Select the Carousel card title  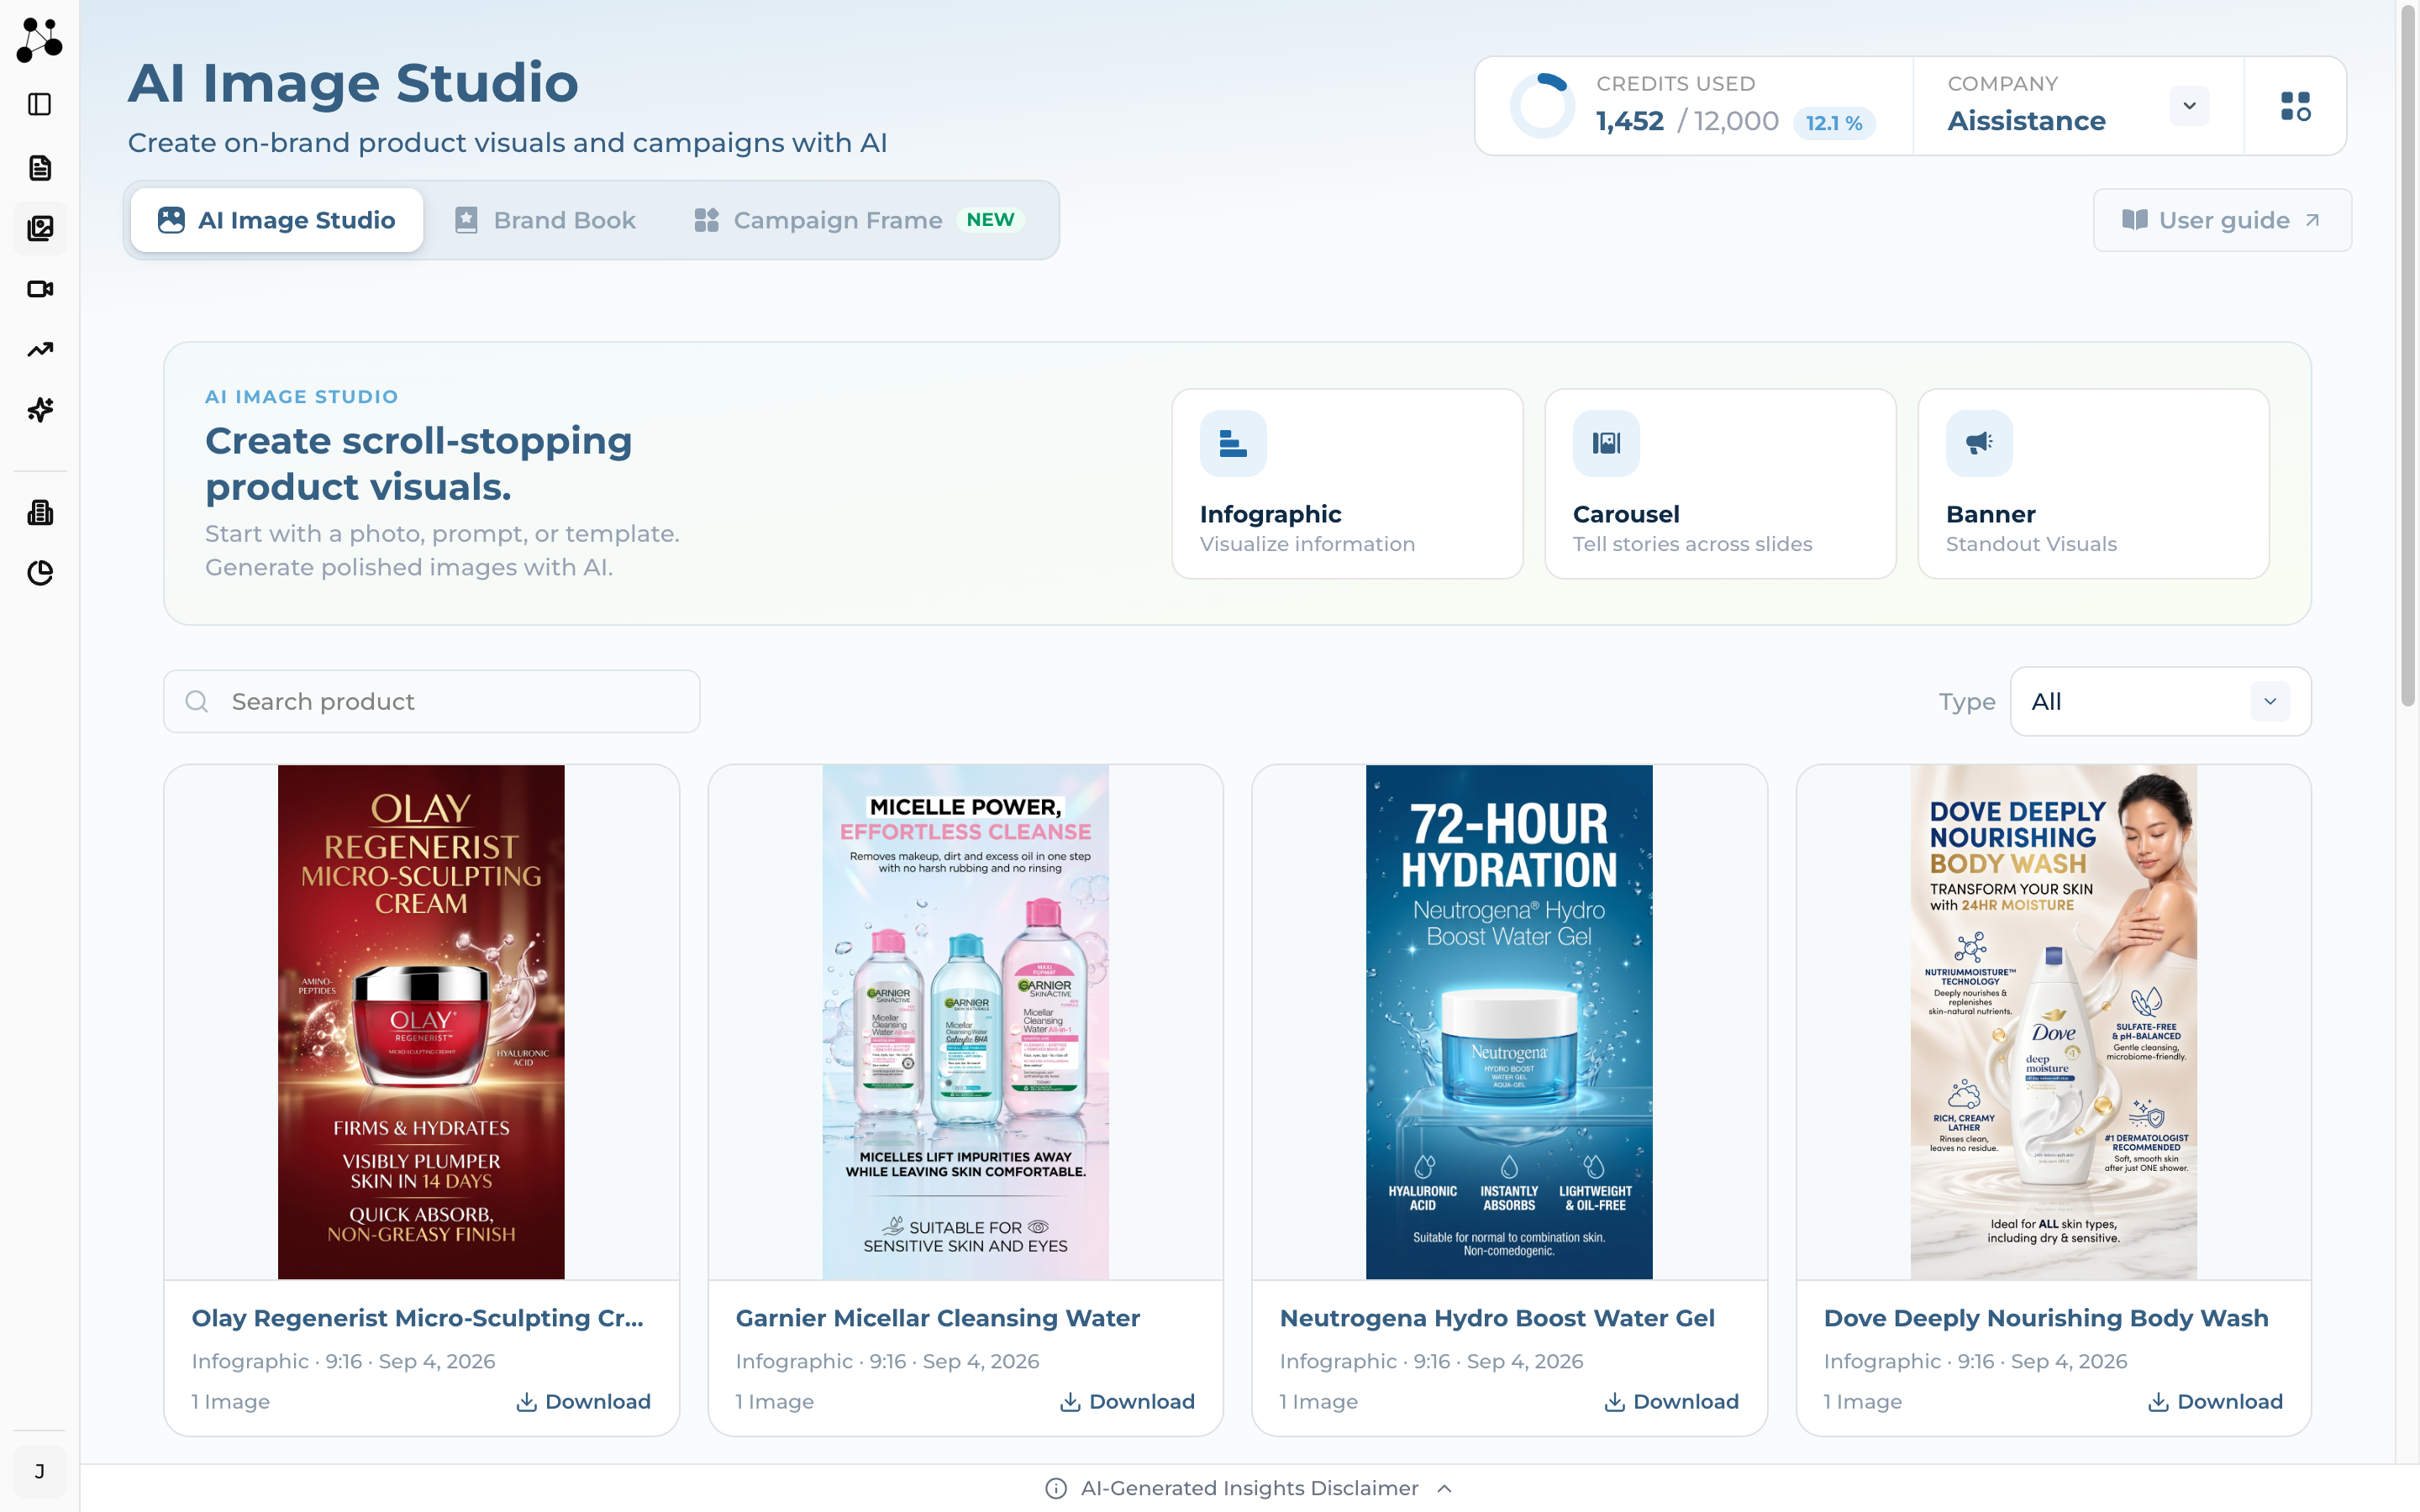pyautogui.click(x=1626, y=514)
